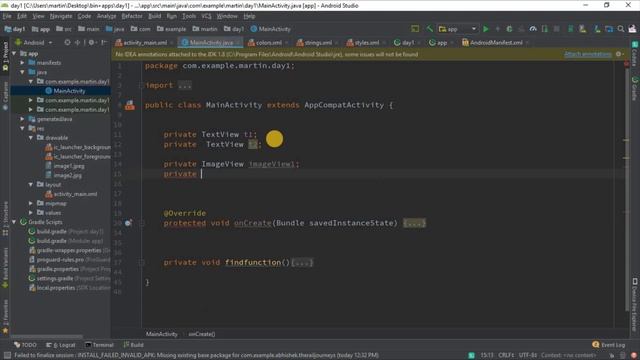Open the Refactor menu

[x=132, y=16]
